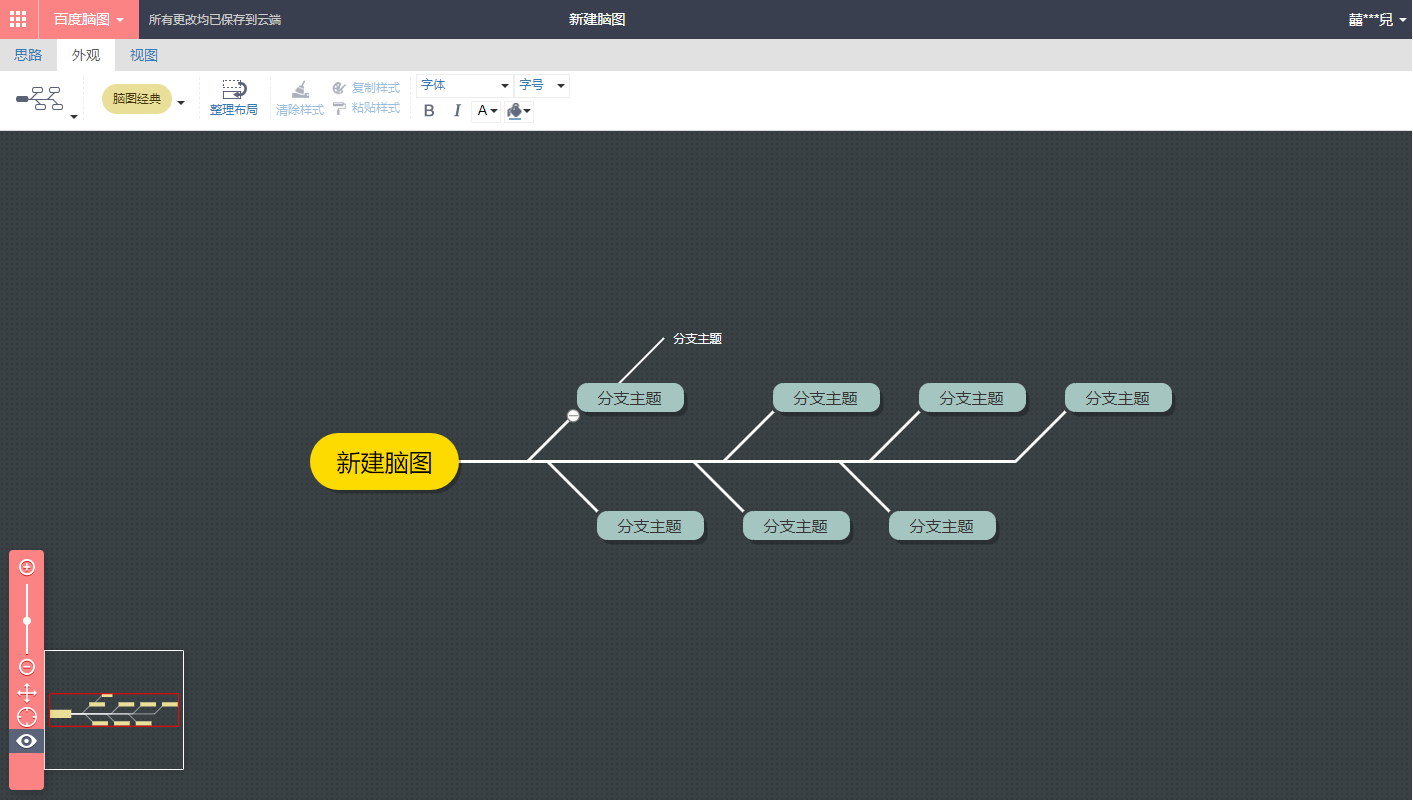Open the 字体 font dropdown

click(465, 86)
